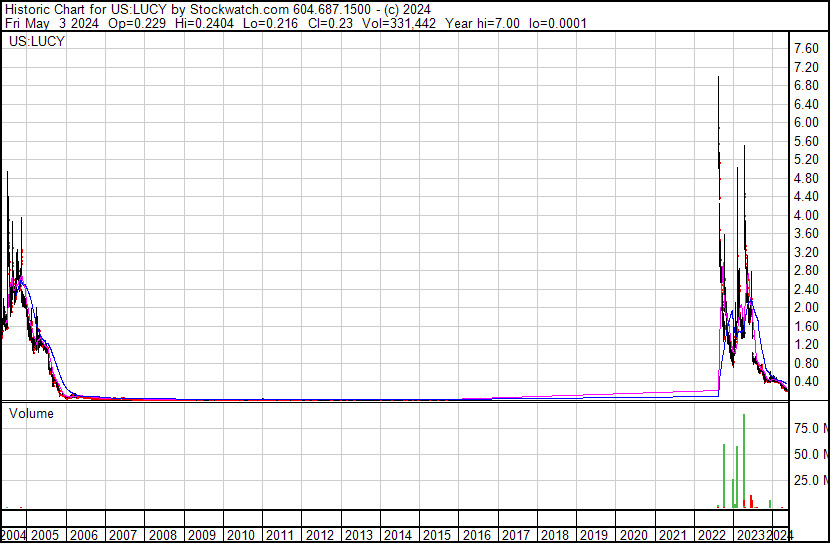Viewport: 830px width, 543px height.
Task: Click the 5.60 price axis label
Action: (807, 141)
